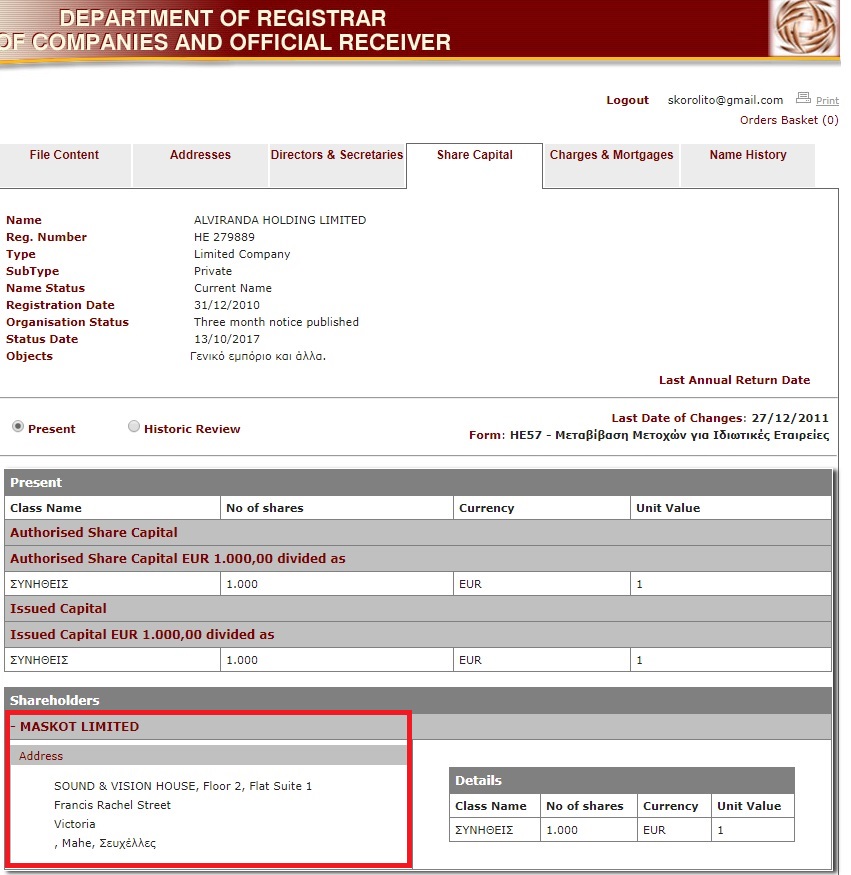Click the Issued Capital heading row
Screen dimensions: 851x875
point(58,609)
